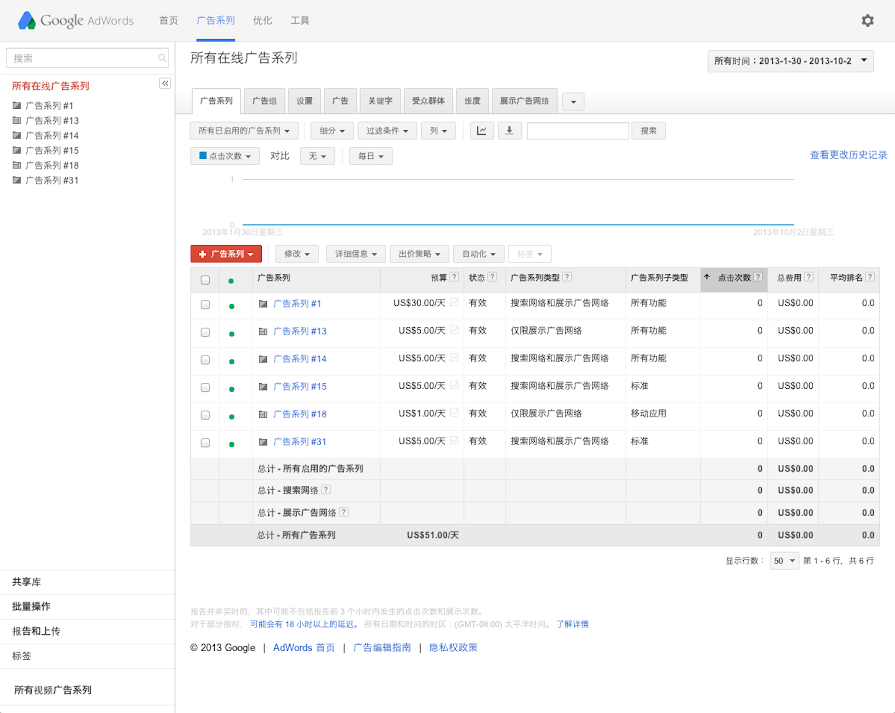
Task: Open the date range dropdown
Action: click(790, 61)
